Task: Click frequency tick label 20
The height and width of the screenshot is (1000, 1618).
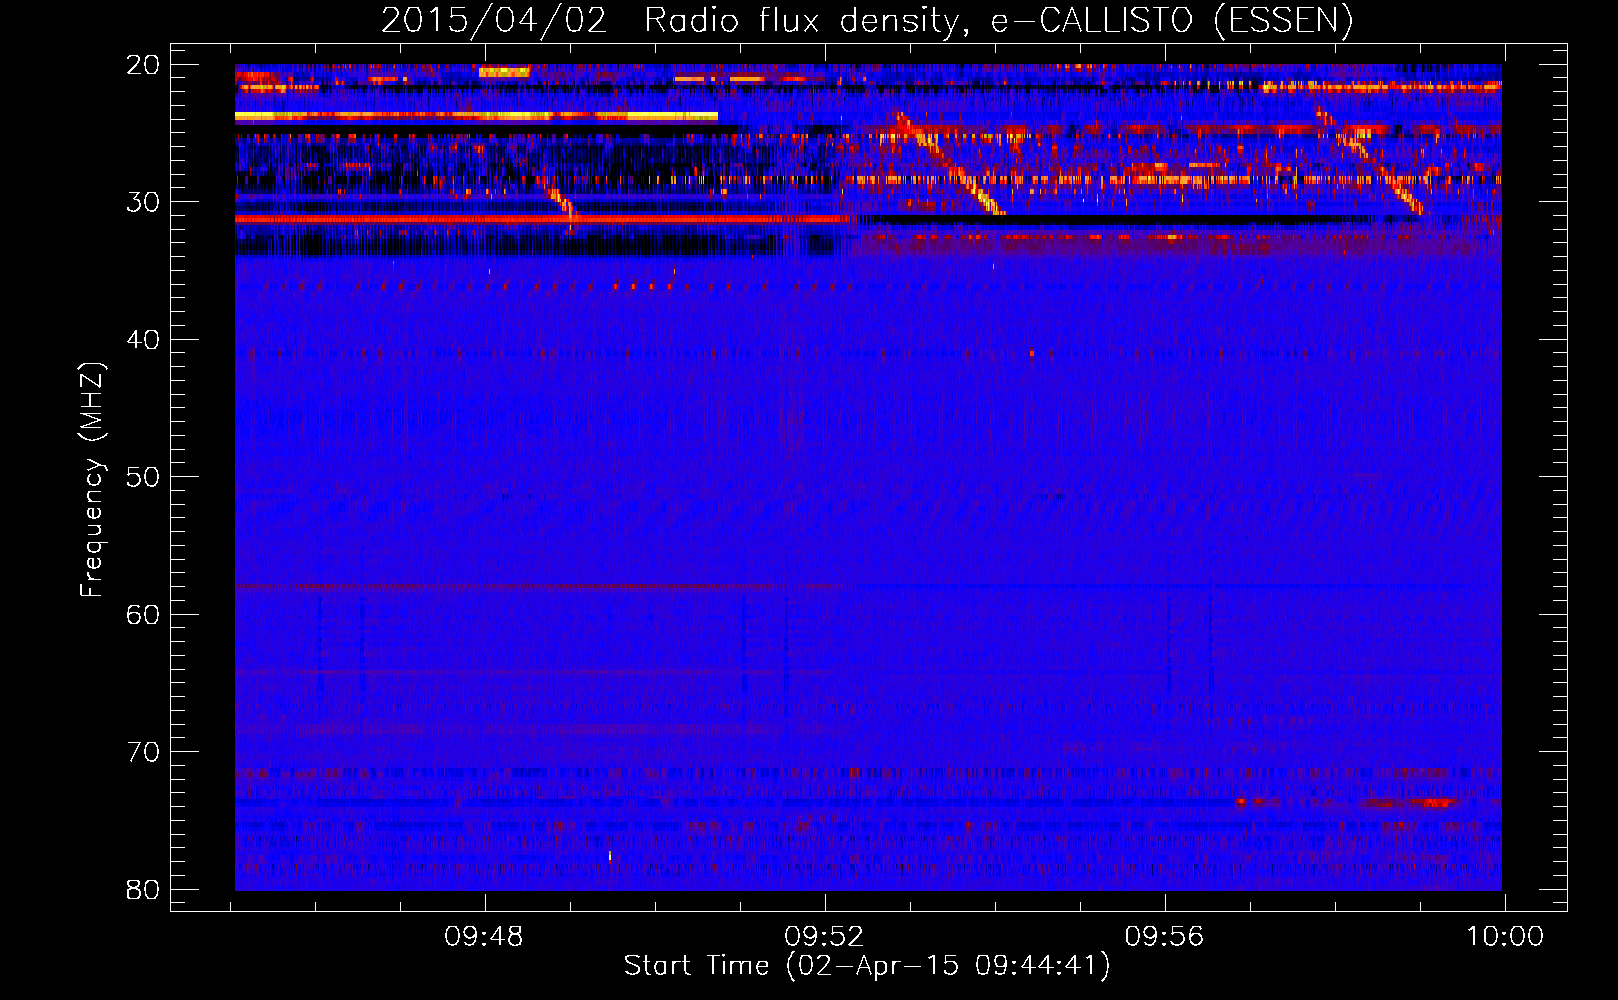Action: 143,65
